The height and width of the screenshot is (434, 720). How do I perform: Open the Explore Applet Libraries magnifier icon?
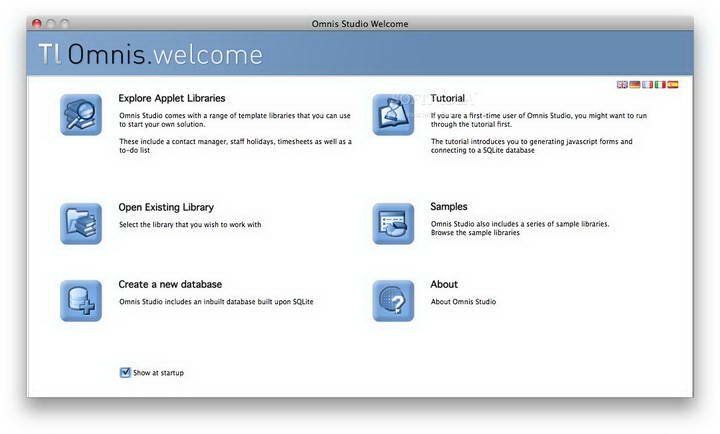pyautogui.click(x=81, y=115)
